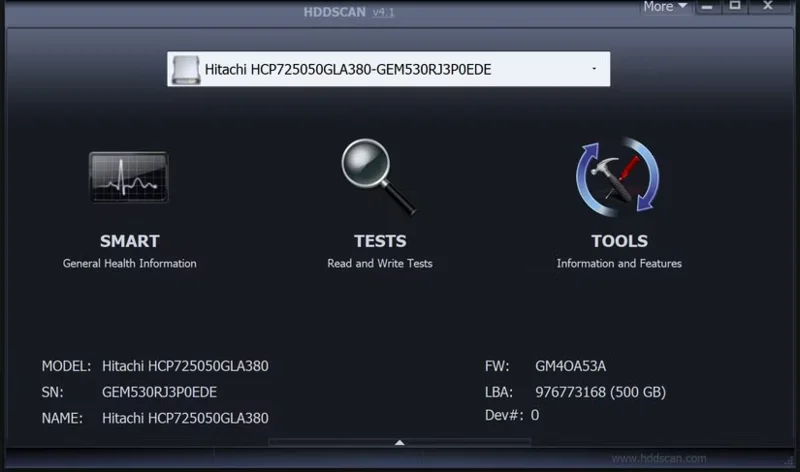Click the magnifying glass TESTS icon
This screenshot has width=800, height=472.
click(x=378, y=176)
